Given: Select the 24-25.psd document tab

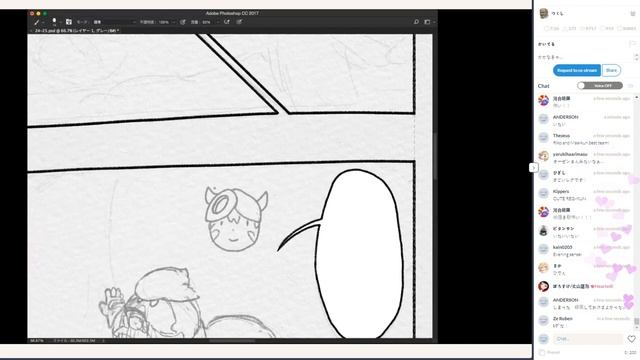Looking at the screenshot, I should point(76,31).
